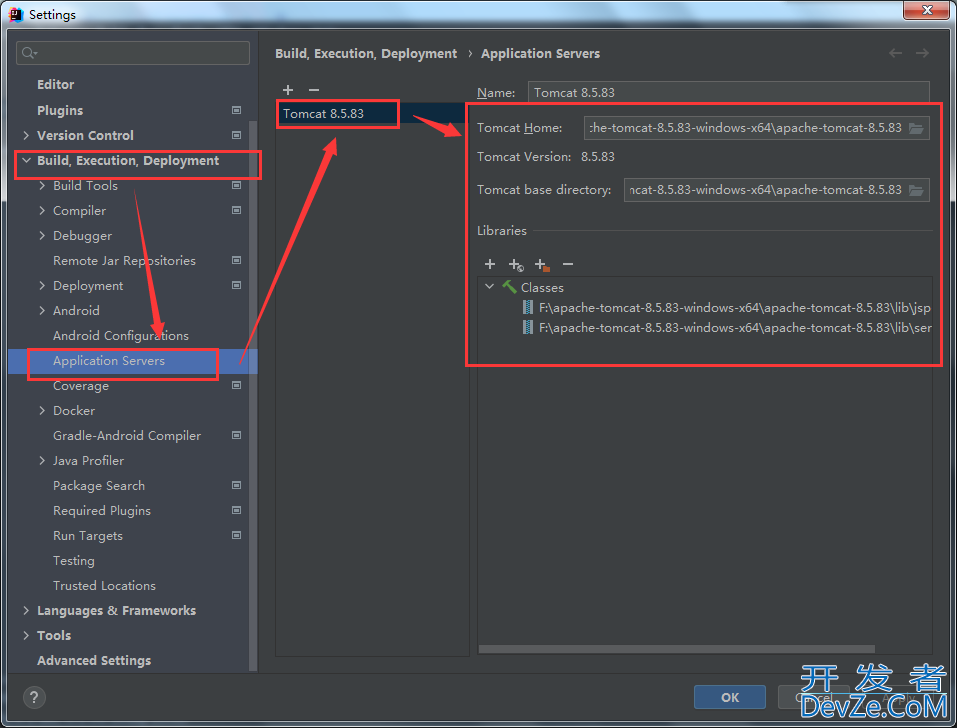Browse for Tomcat base directory folder
The height and width of the screenshot is (728, 957).
coord(915,190)
